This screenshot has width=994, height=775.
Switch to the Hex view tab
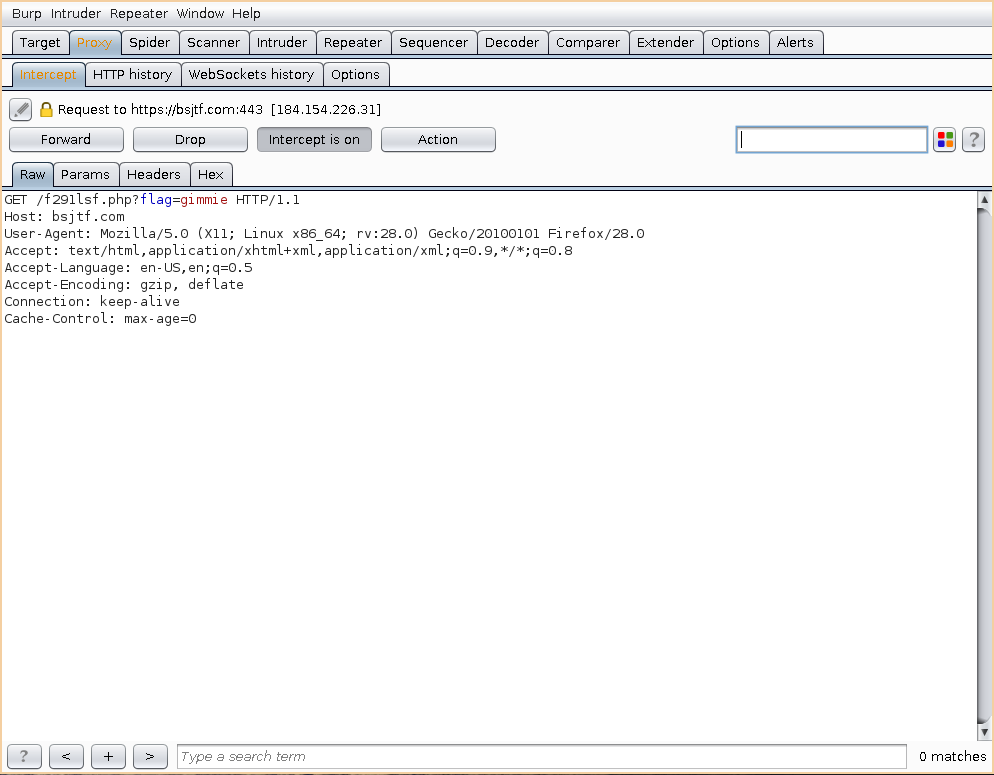(x=210, y=174)
